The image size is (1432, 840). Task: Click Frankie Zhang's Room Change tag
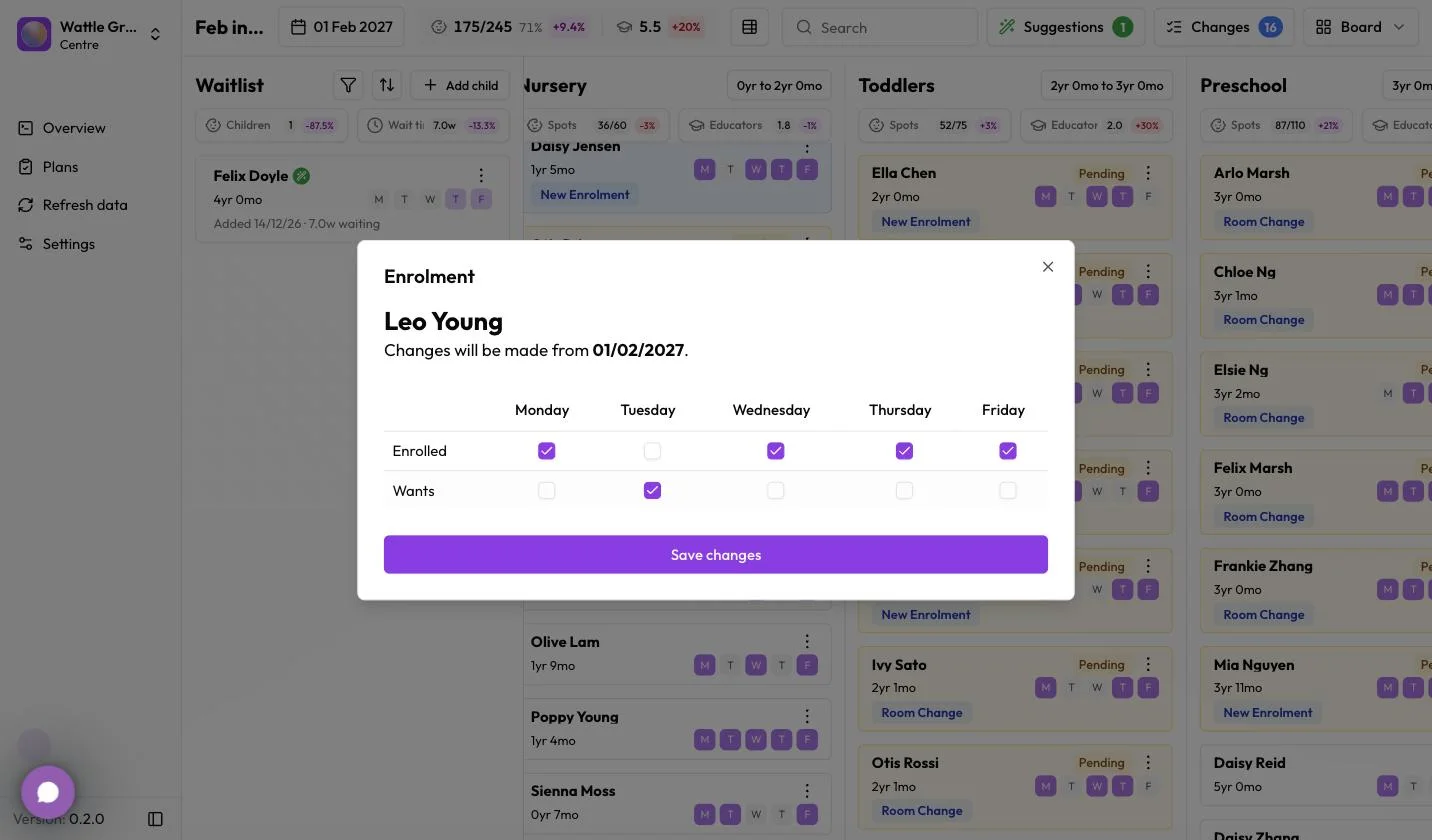(1263, 615)
